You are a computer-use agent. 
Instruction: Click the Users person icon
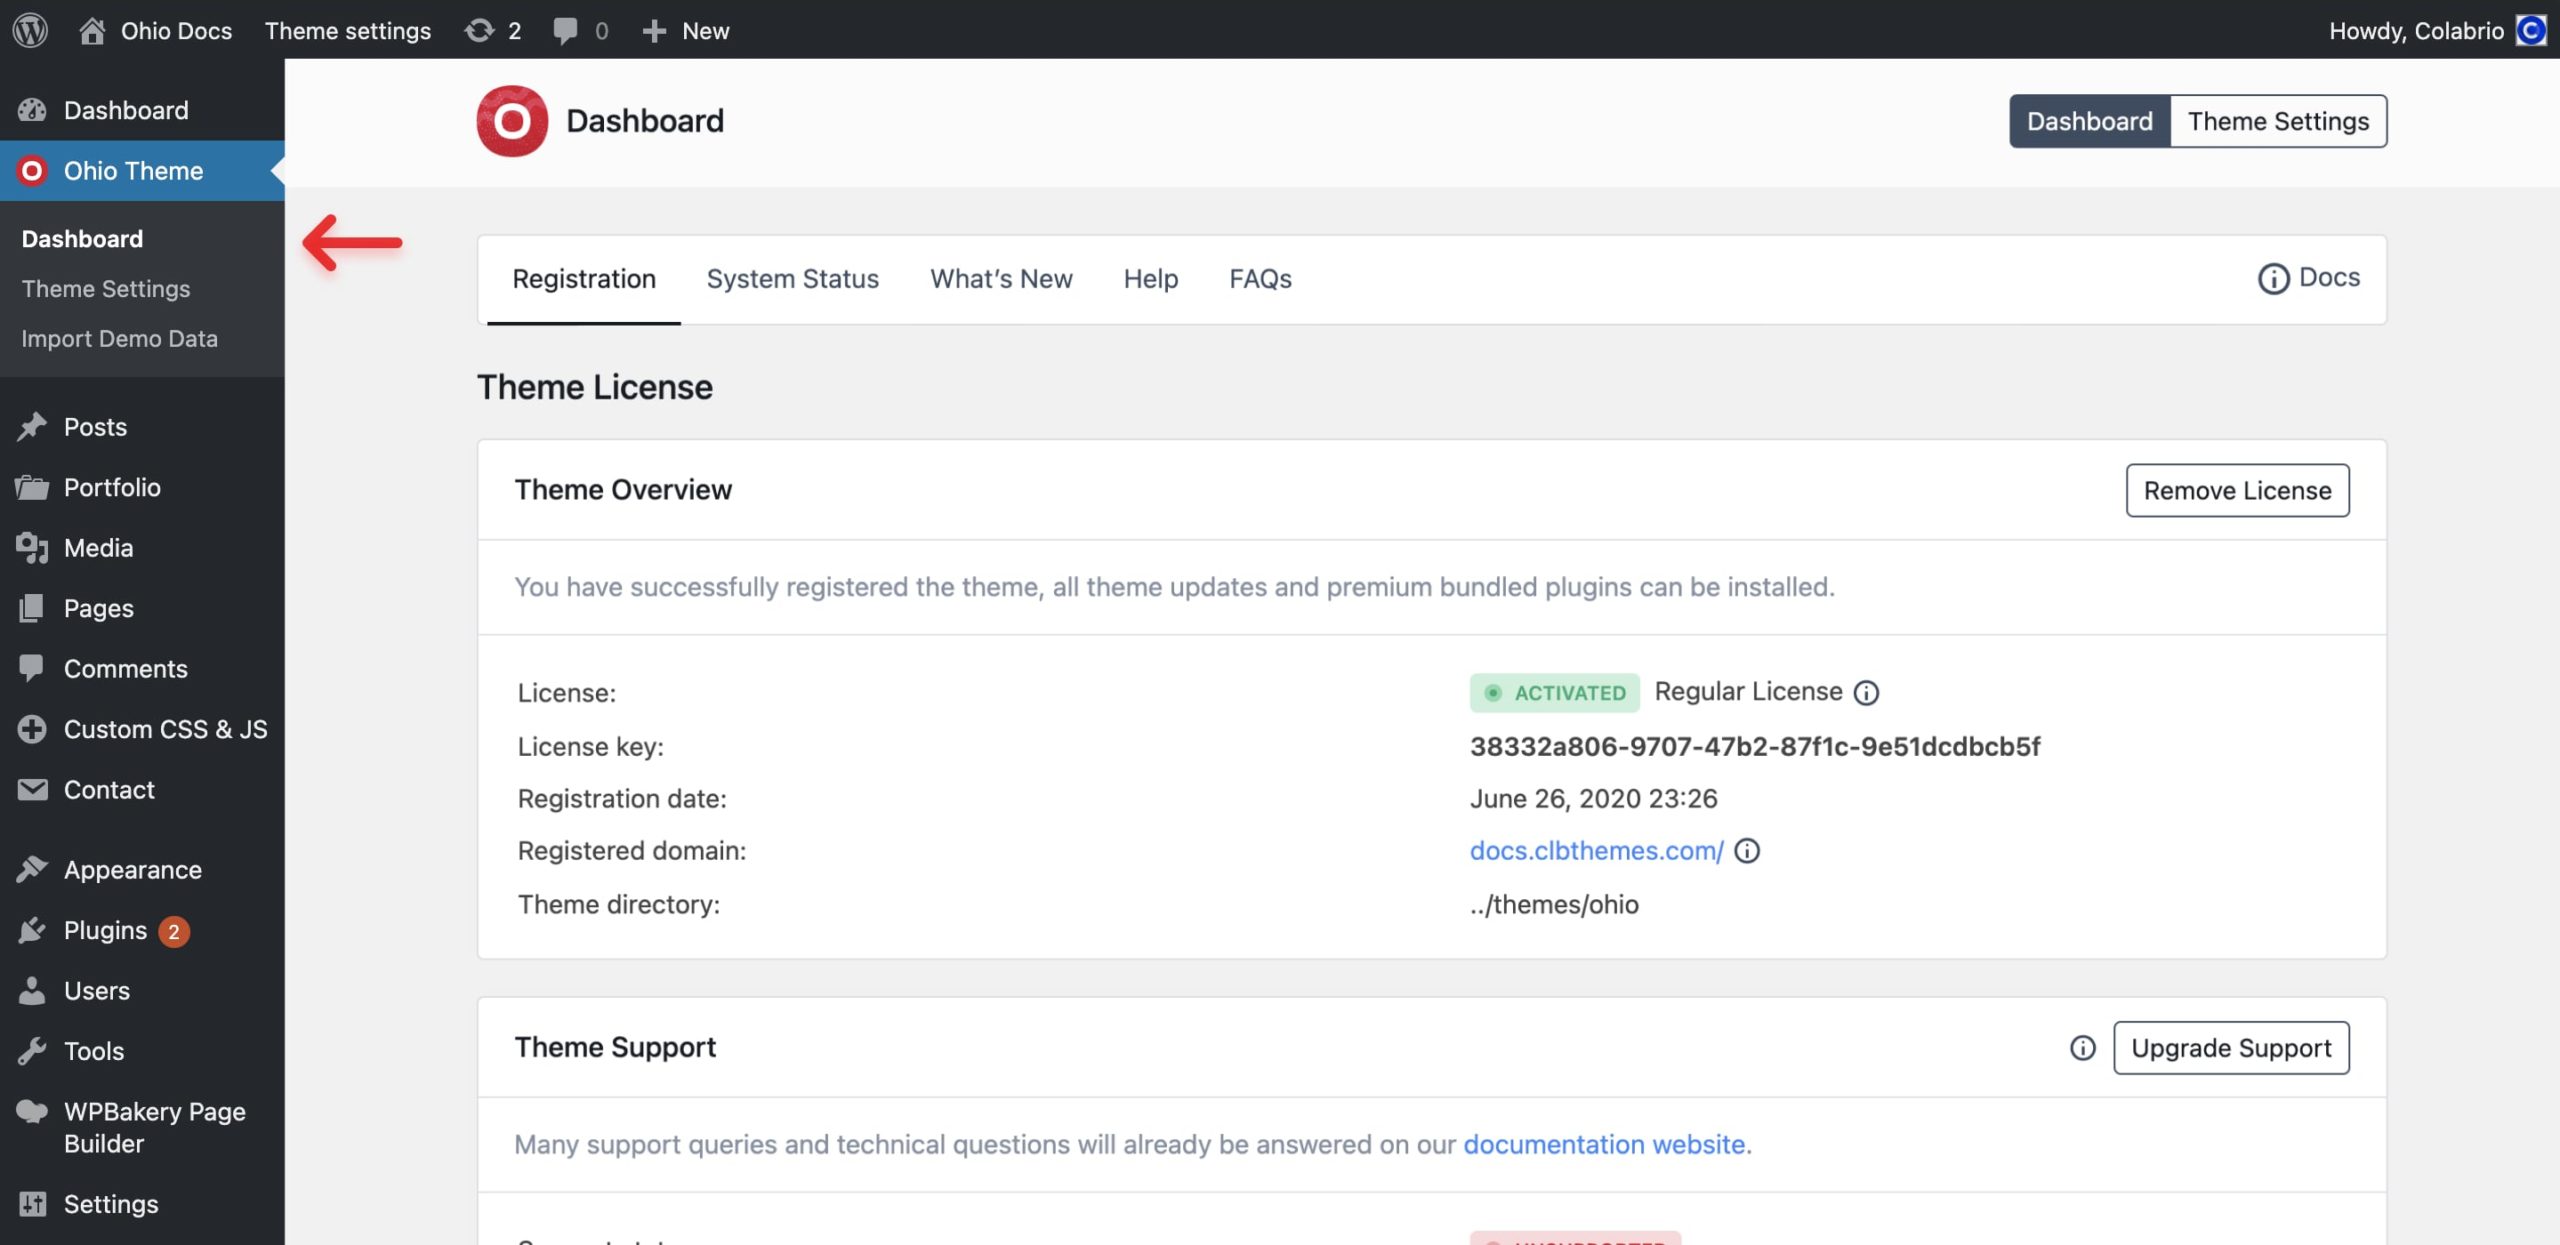[32, 991]
